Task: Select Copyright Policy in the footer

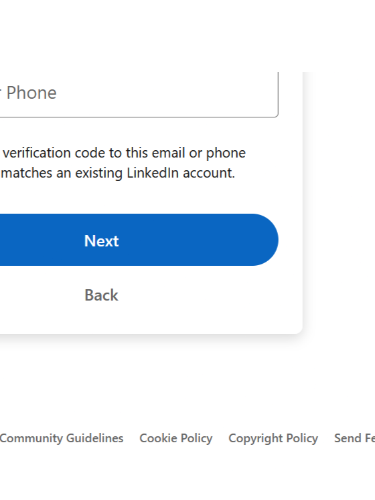Action: (273, 438)
